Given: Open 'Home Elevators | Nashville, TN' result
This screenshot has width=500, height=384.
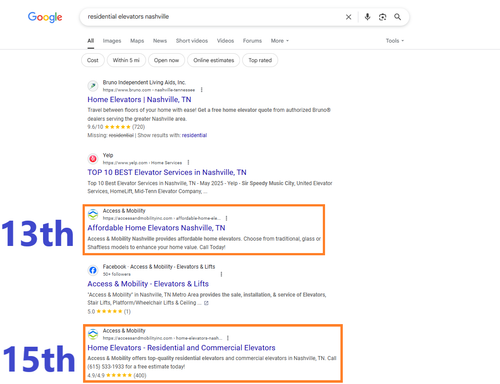Looking at the screenshot, I should point(139,100).
